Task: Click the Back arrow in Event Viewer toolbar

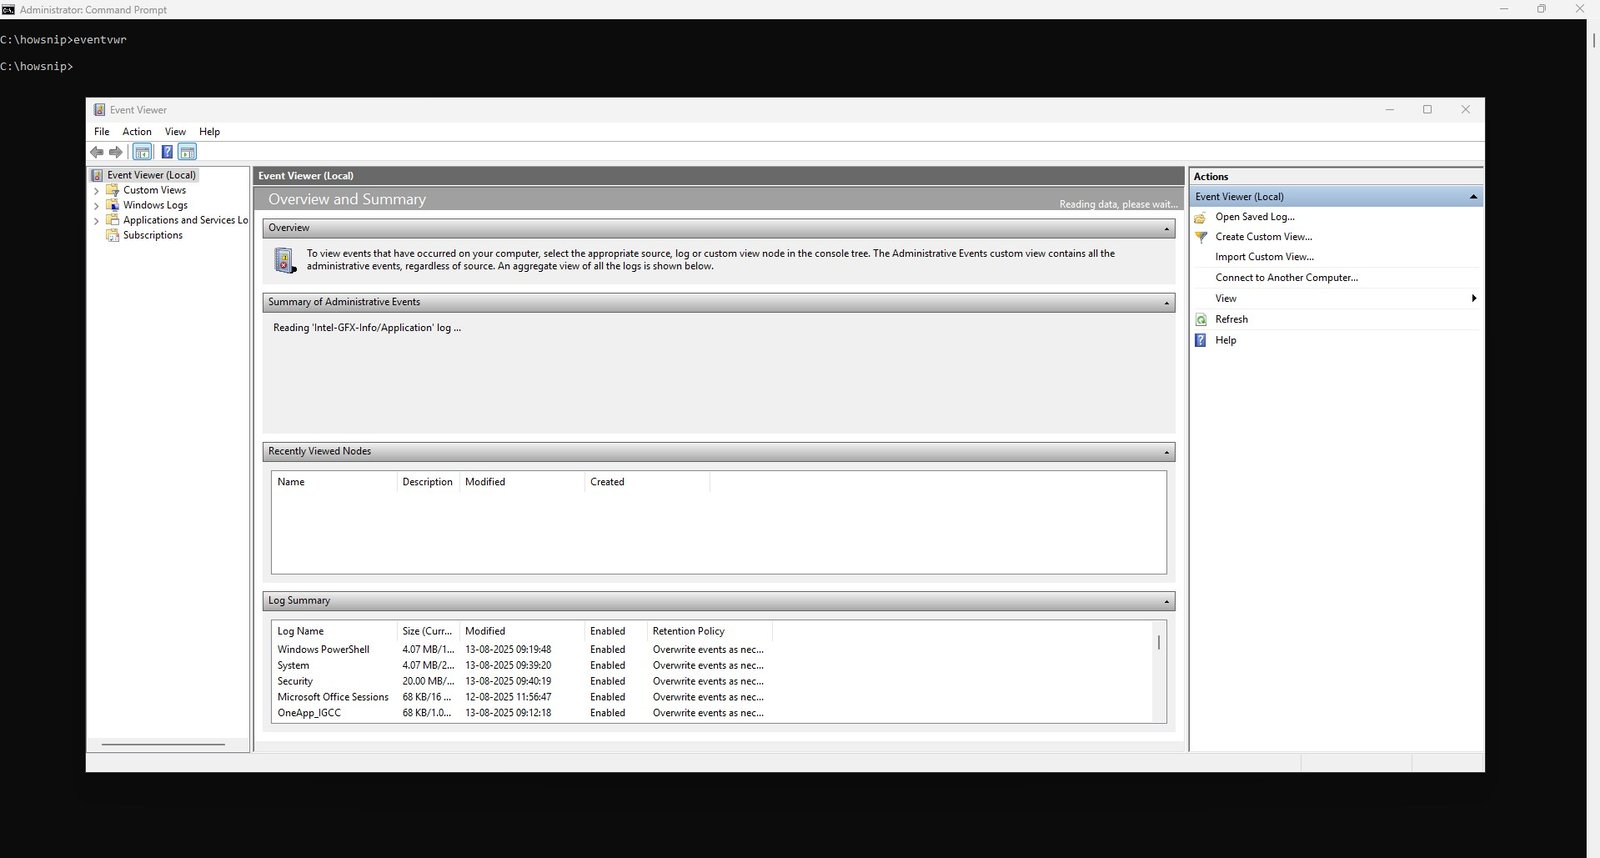Action: 97,152
